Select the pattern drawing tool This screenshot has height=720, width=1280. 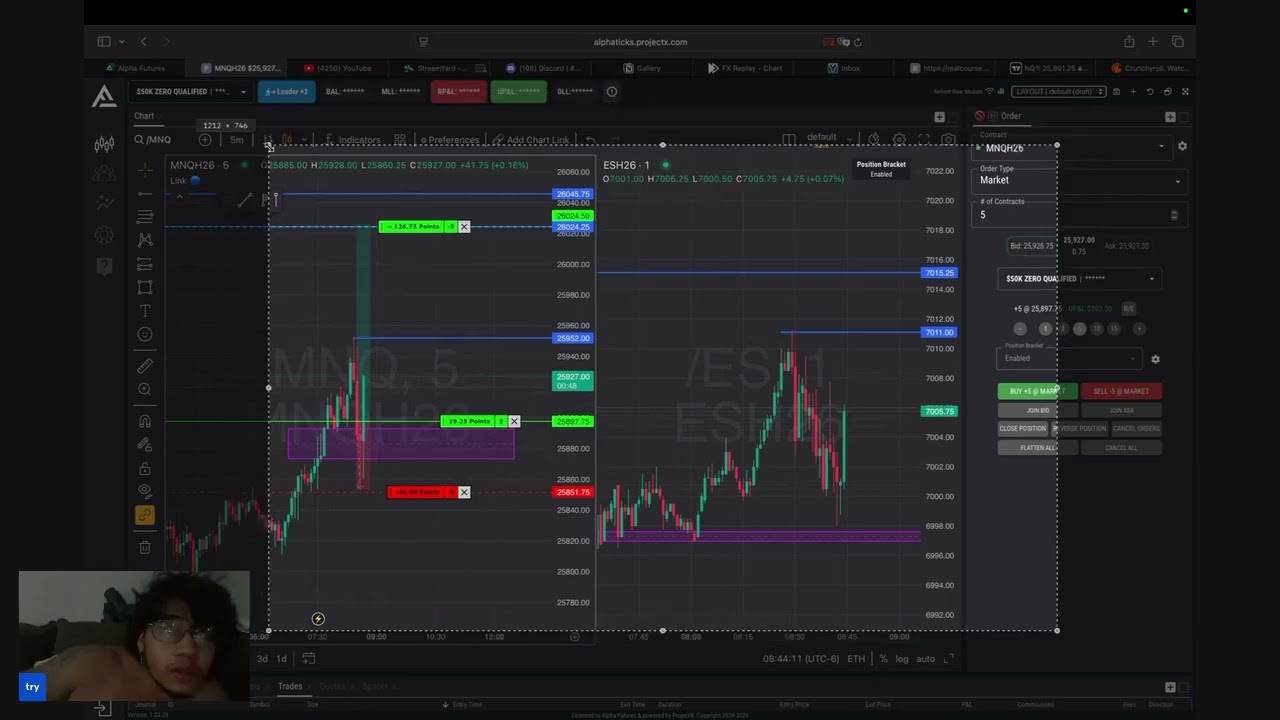pos(145,240)
